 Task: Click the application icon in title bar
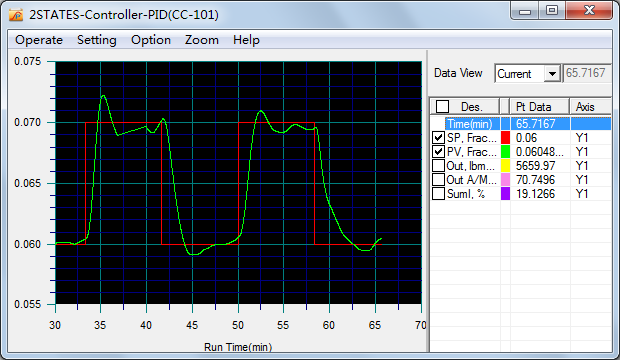(x=16, y=15)
